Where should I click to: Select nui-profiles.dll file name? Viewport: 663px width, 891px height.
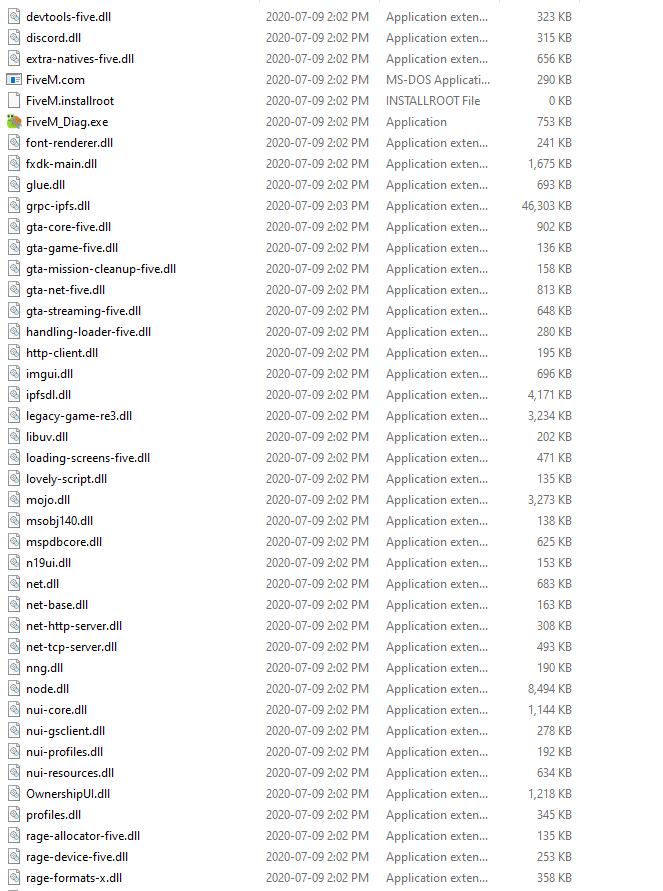pos(65,752)
